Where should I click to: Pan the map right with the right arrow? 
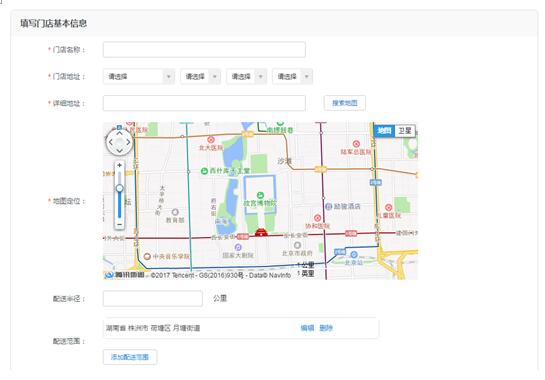(128, 142)
